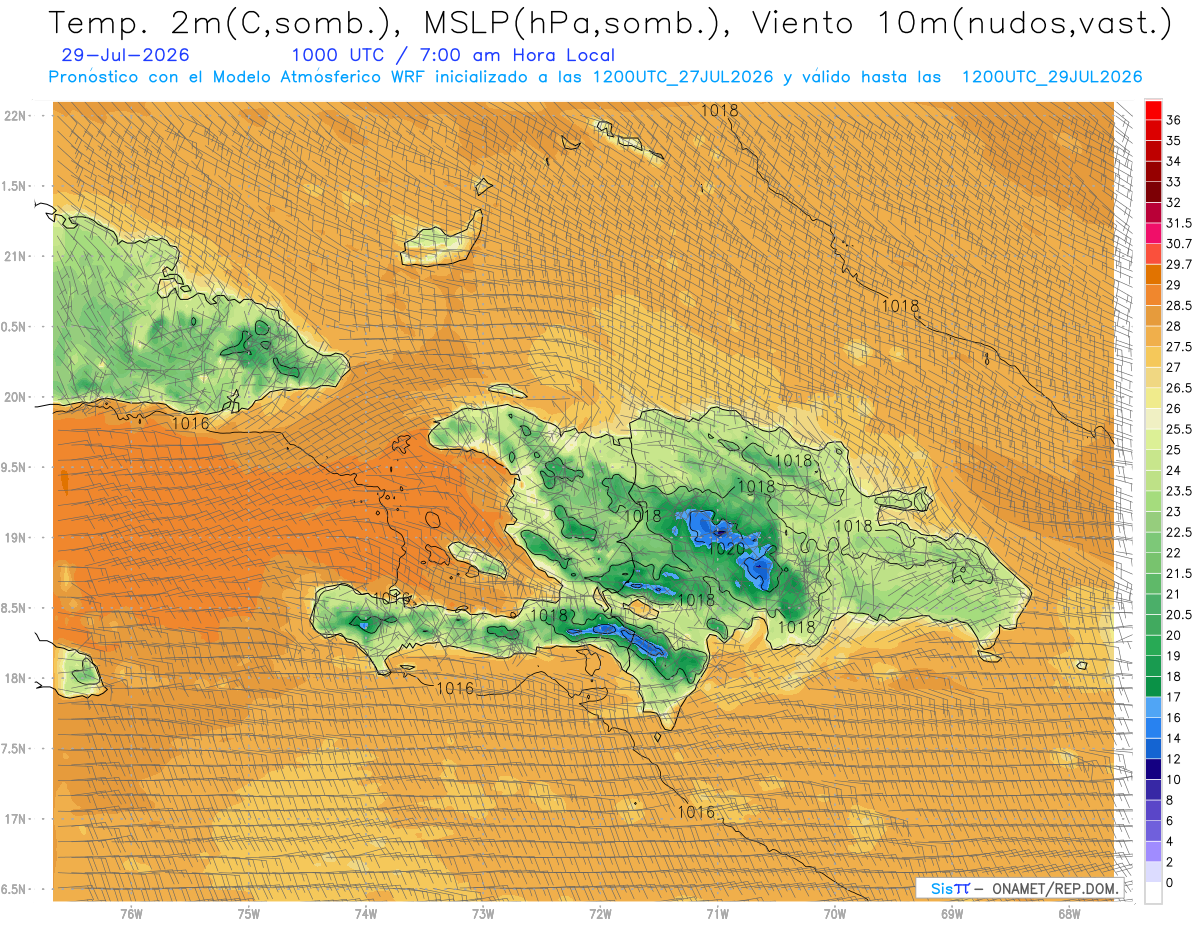Click legend value 31.5
1200x927 pixels.
[1179, 223]
